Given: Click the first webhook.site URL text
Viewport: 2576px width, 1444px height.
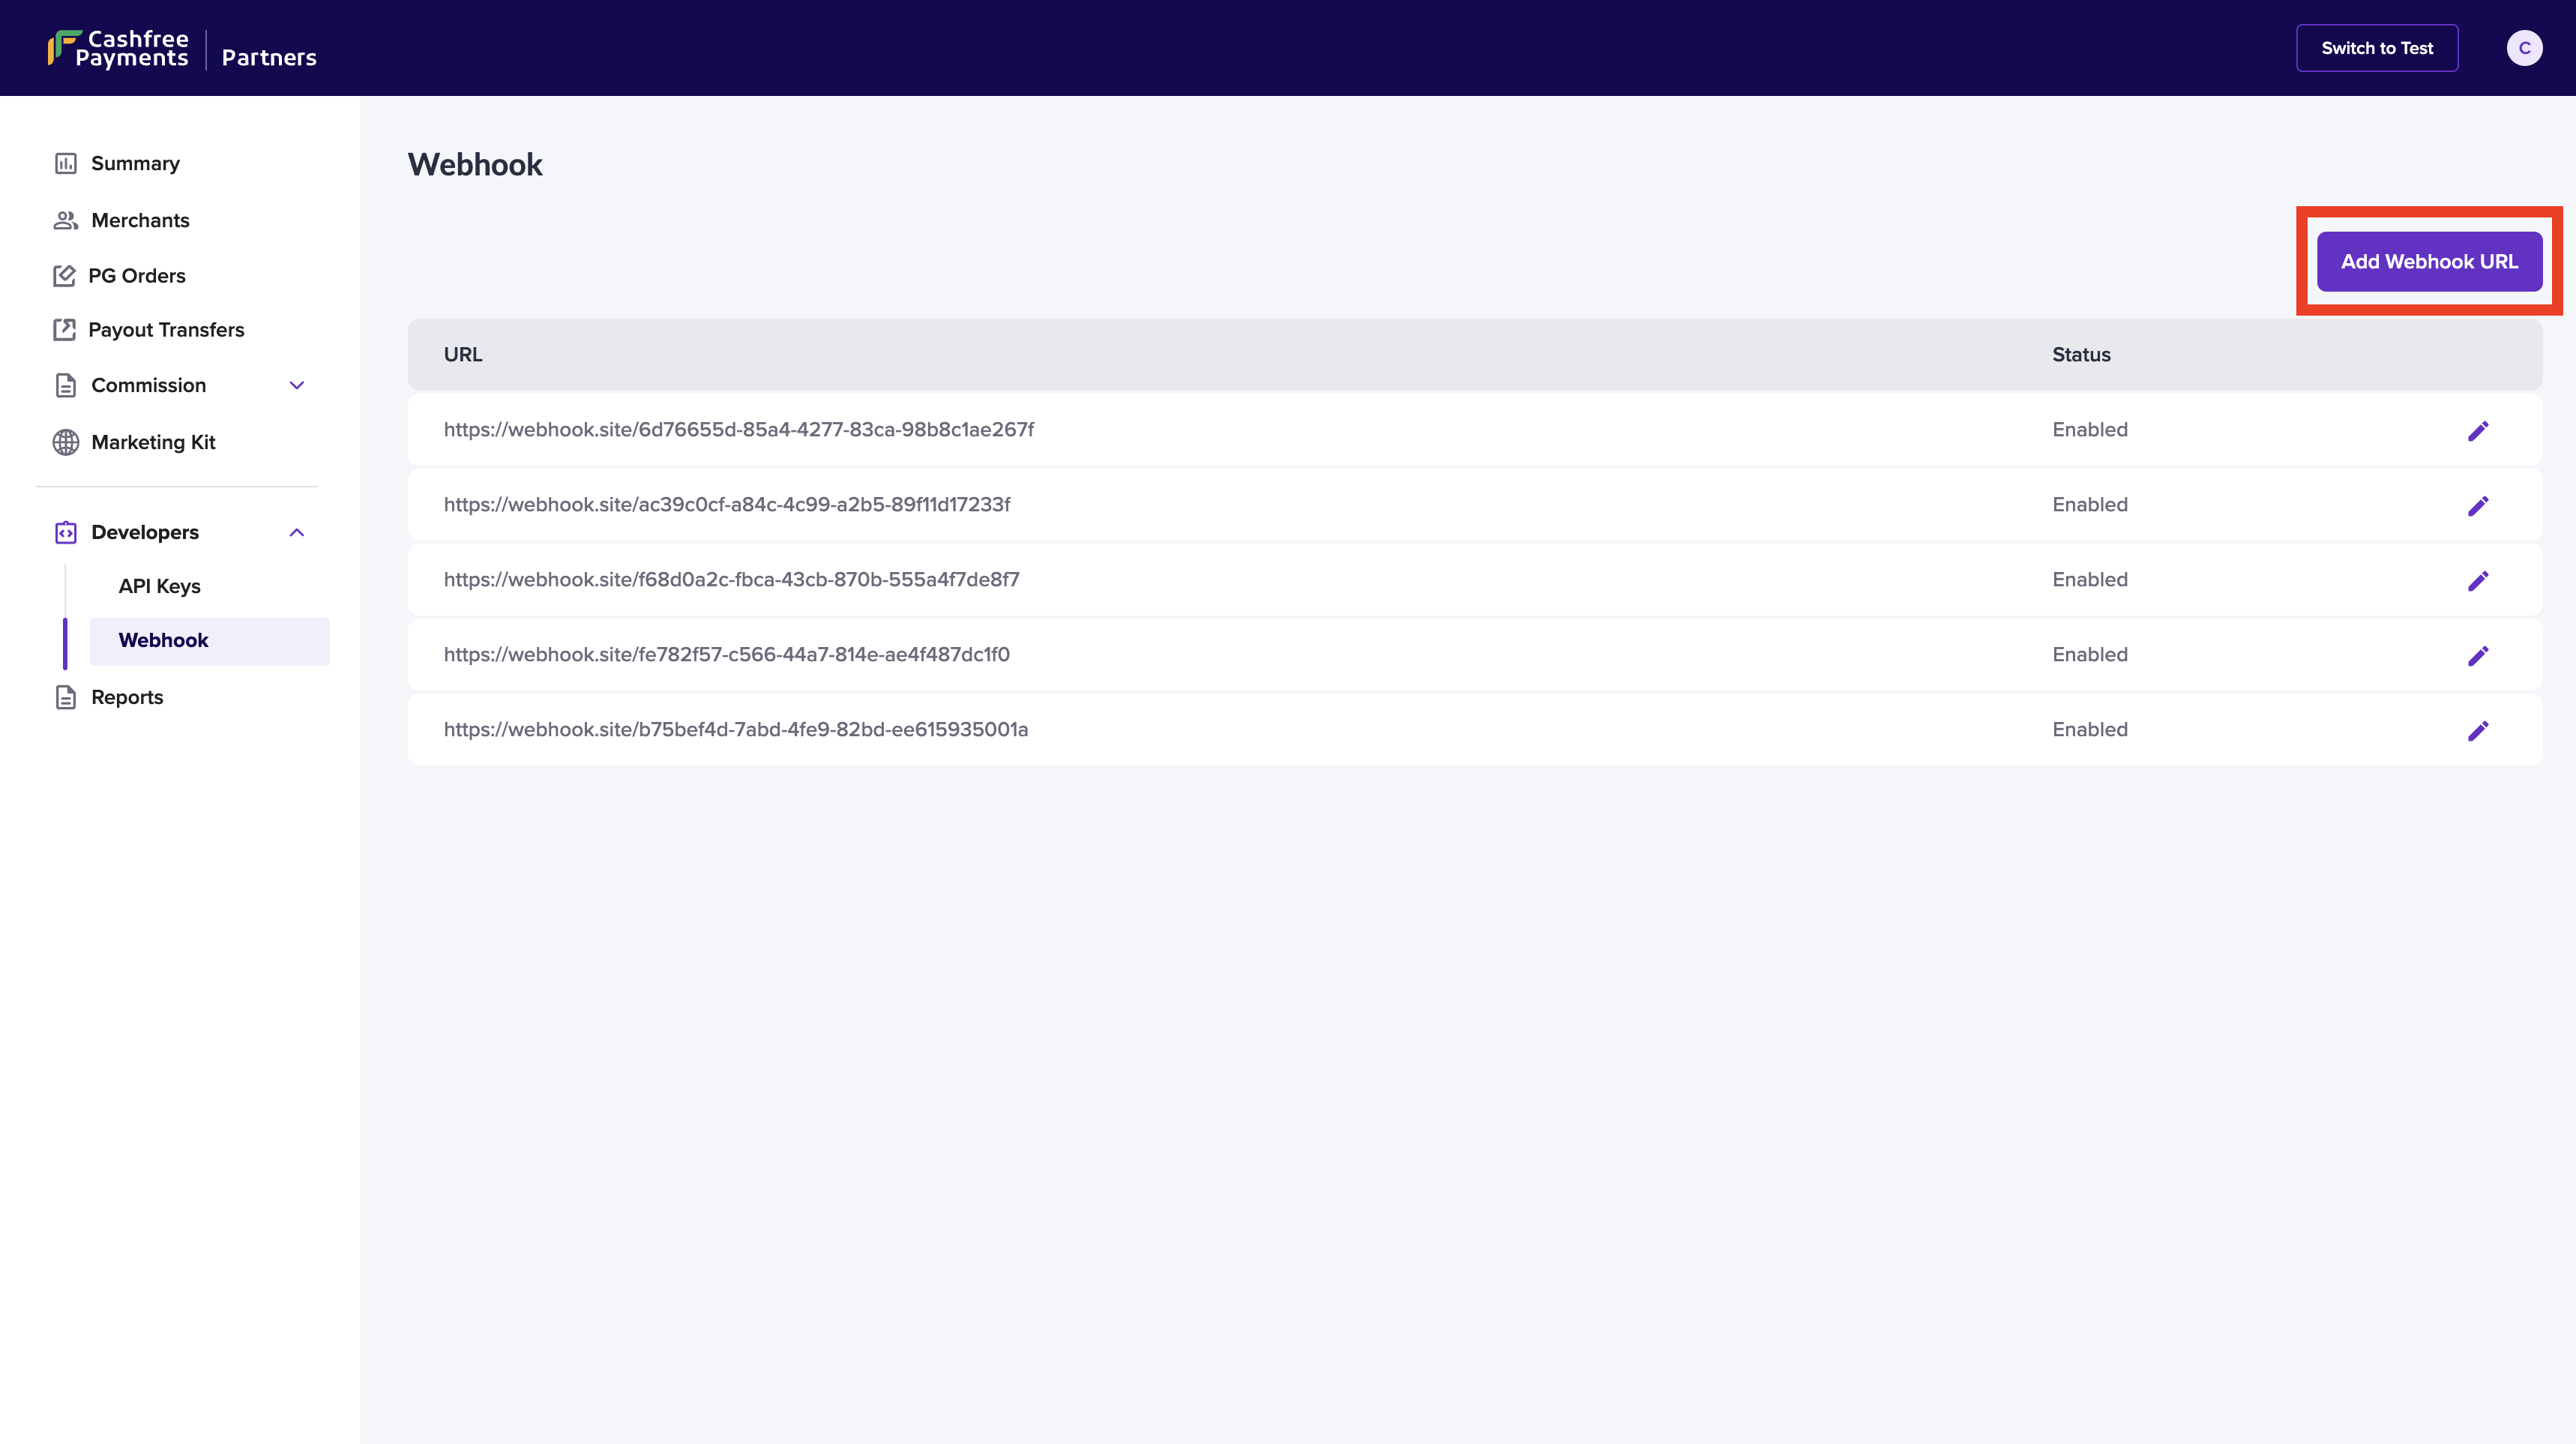Looking at the screenshot, I should click(738, 429).
